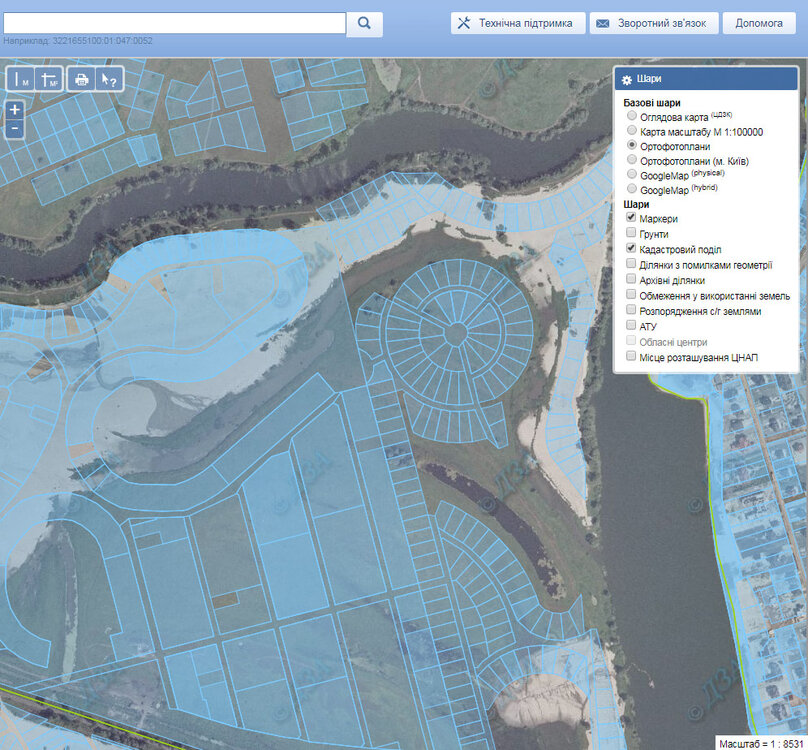The width and height of the screenshot is (808, 750).
Task: Select the distance measurement tool
Action: click(x=21, y=80)
